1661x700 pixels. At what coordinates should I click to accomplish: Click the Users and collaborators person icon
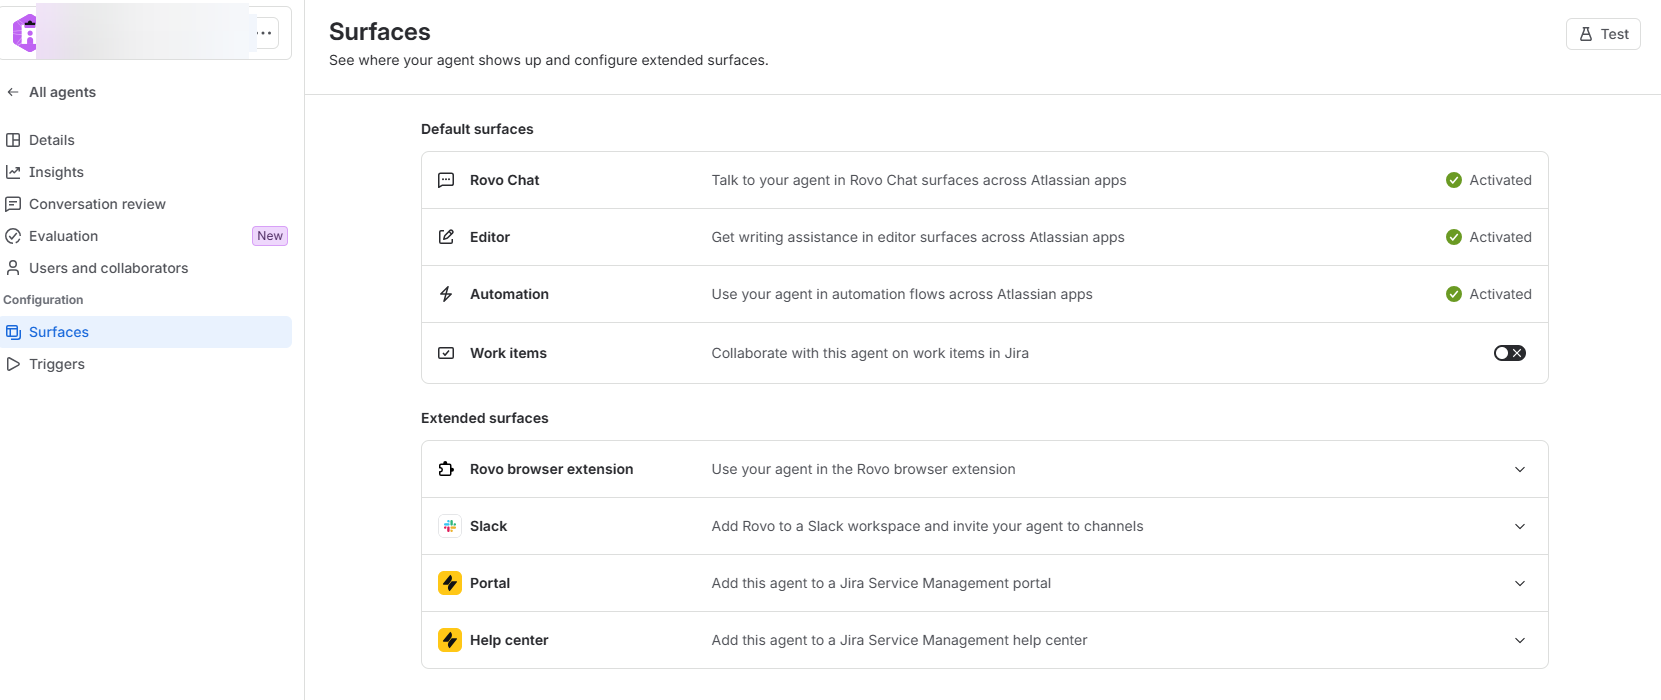point(13,268)
